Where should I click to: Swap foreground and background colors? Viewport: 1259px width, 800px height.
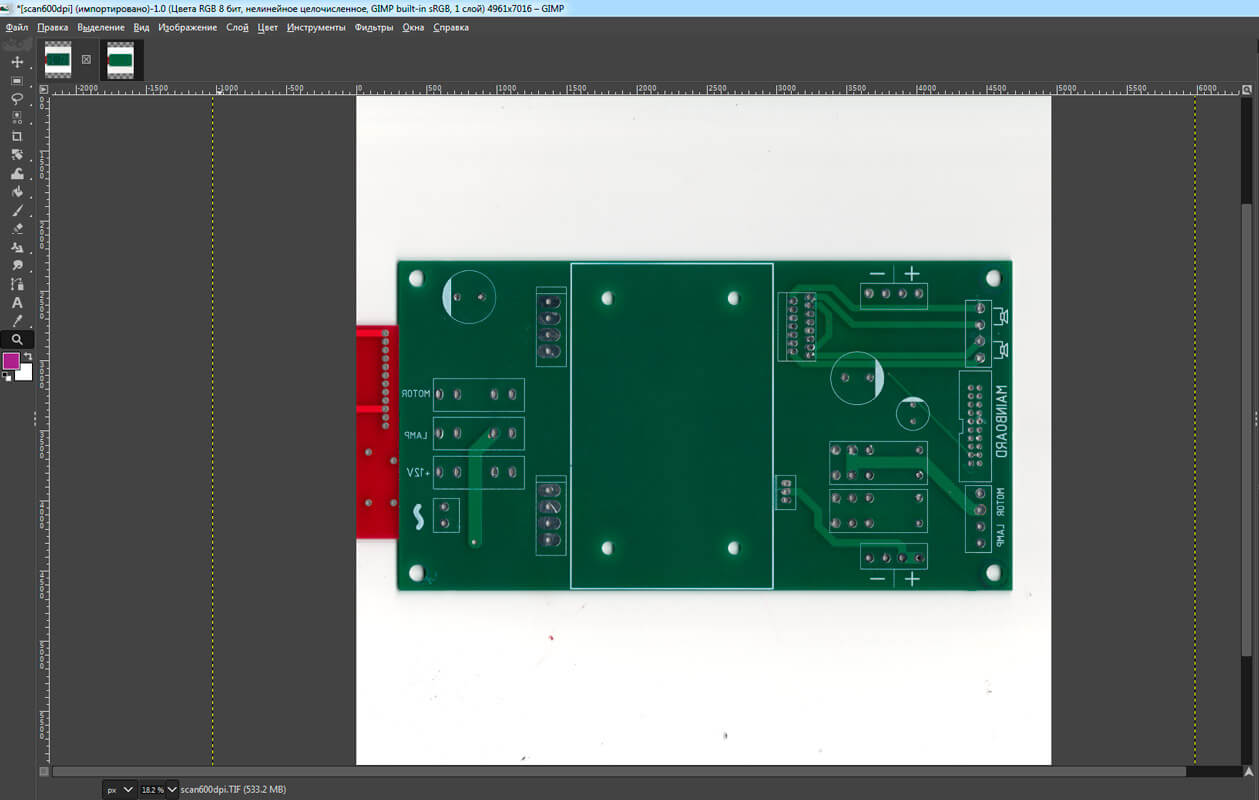click(28, 356)
